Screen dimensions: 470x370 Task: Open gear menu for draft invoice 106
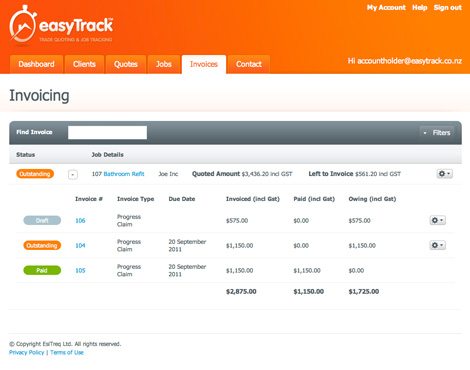click(437, 220)
